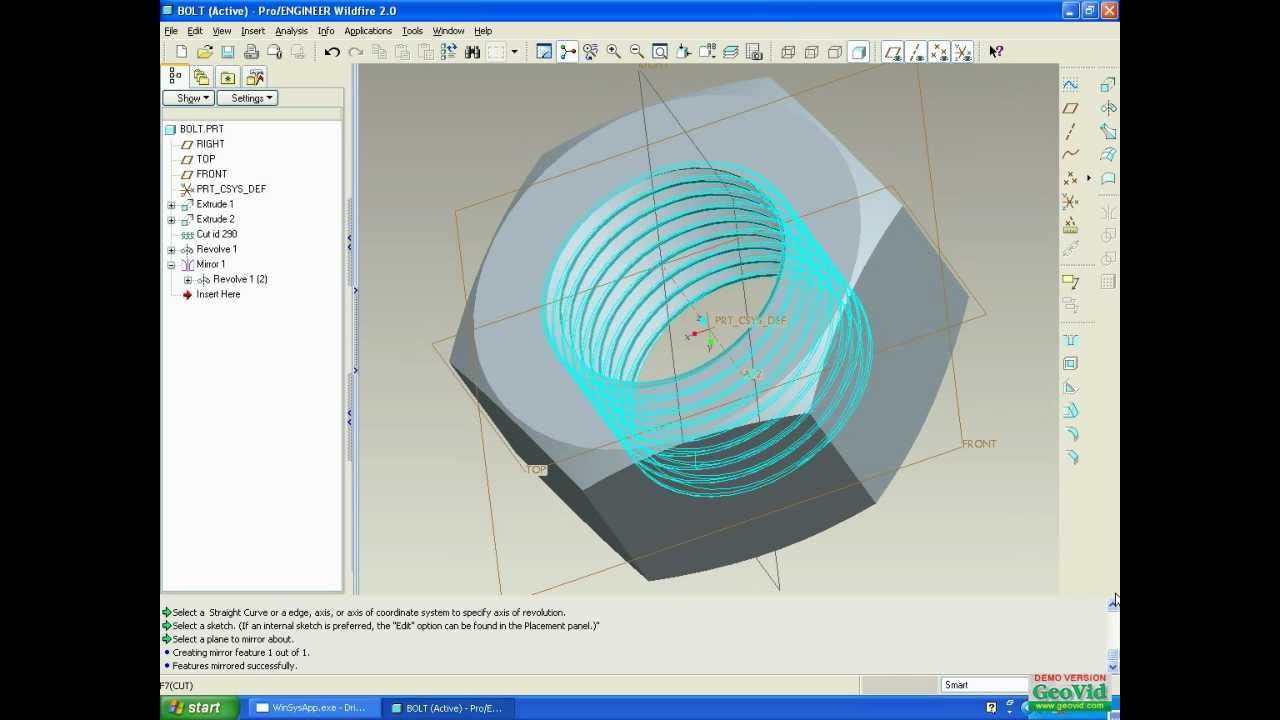
Task: Open the Find tool (binoculars icon)
Action: pyautogui.click(x=472, y=52)
